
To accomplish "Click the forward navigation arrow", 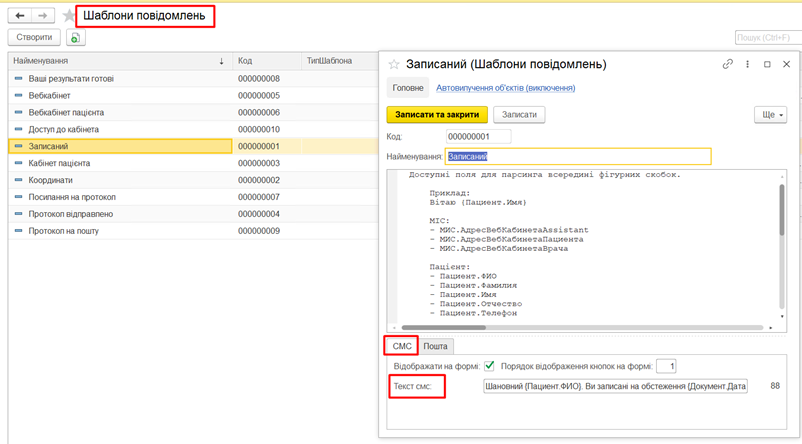I will (x=43, y=16).
